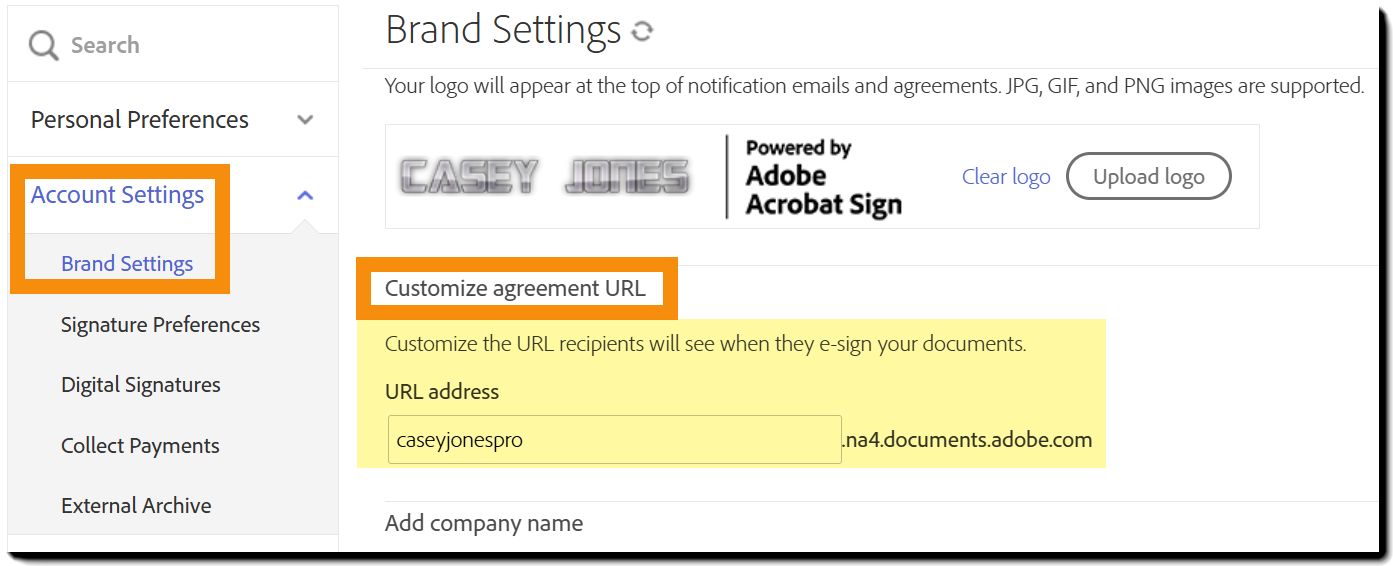Expand Personal Preferences with the down chevron
1393x566 pixels.
[305, 120]
